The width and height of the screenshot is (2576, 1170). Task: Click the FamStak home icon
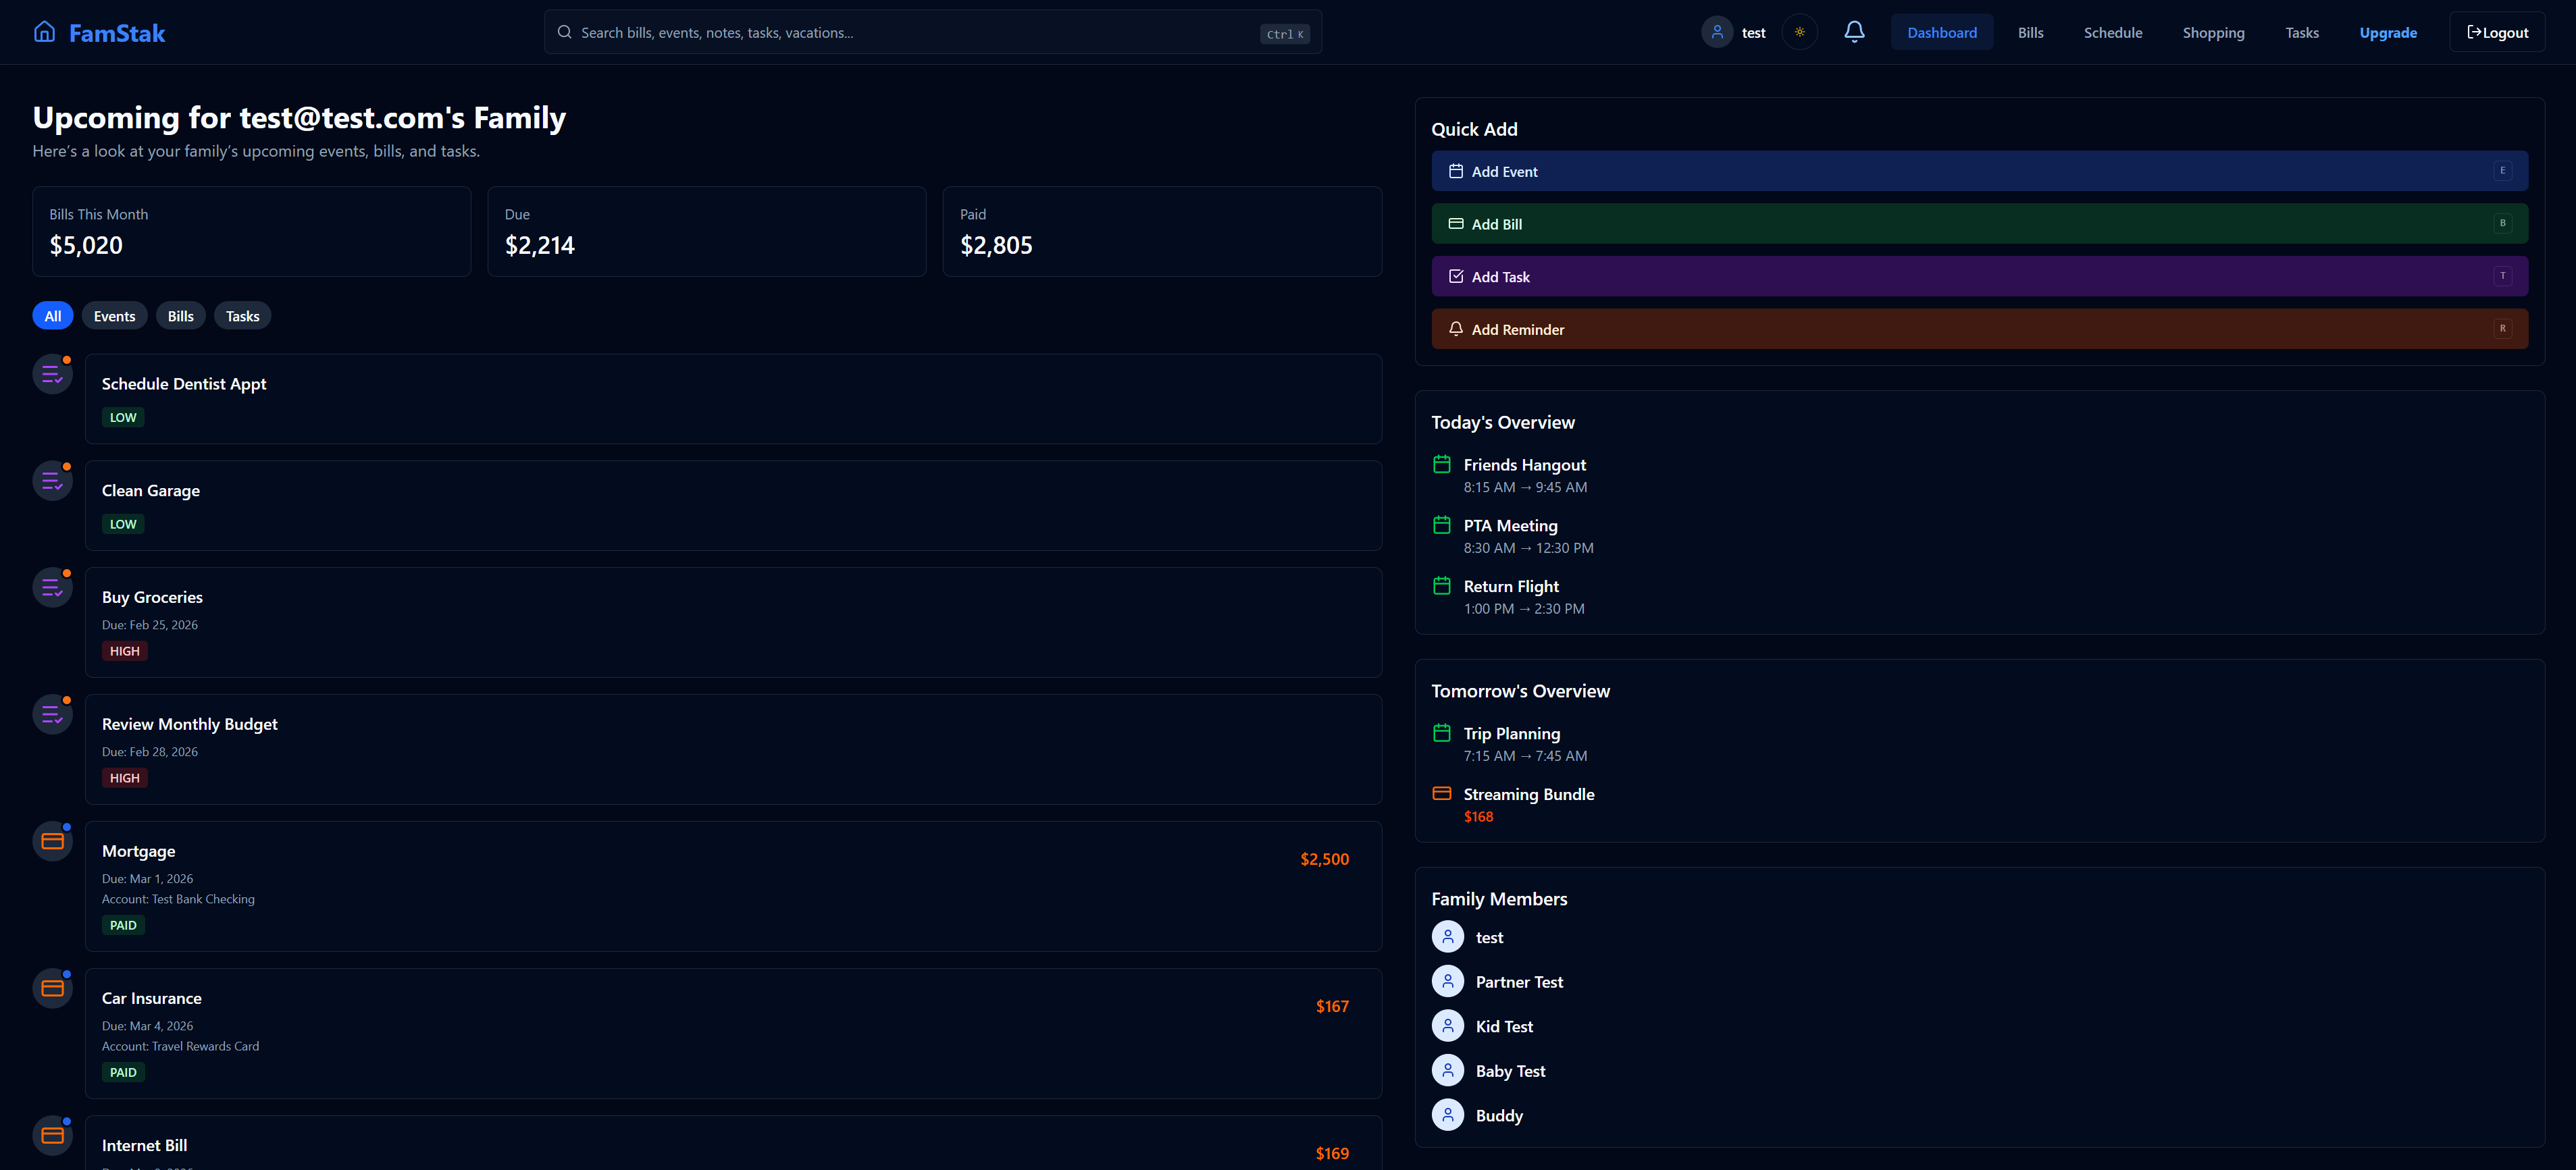pyautogui.click(x=44, y=31)
